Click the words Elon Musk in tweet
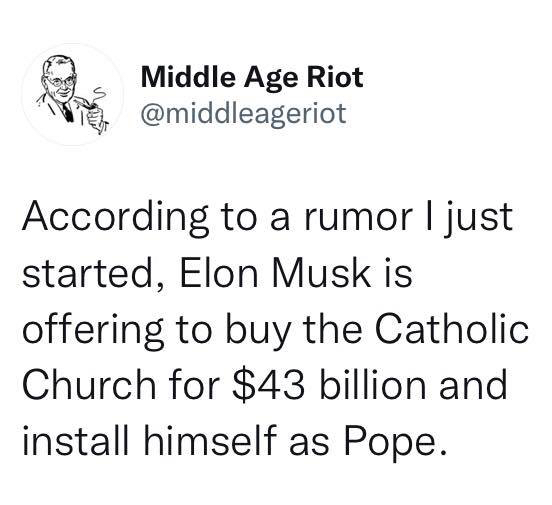This screenshot has width=552, height=505. 275,273
